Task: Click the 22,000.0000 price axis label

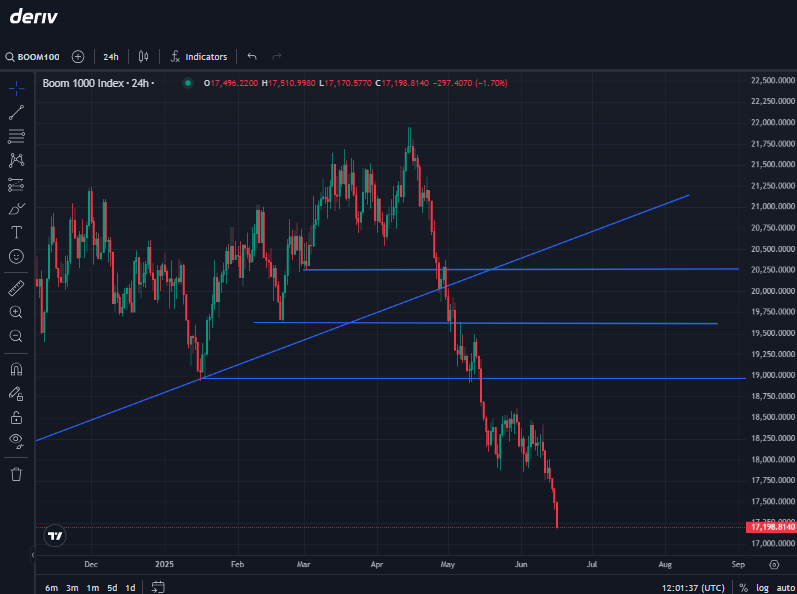Action: point(773,122)
